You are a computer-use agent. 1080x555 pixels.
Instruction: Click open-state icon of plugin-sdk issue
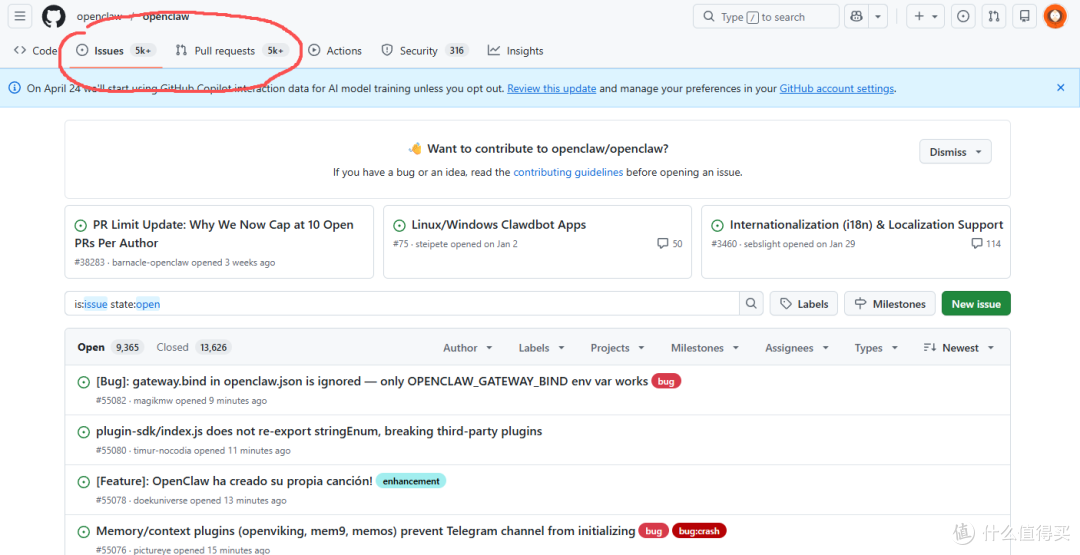(x=83, y=432)
